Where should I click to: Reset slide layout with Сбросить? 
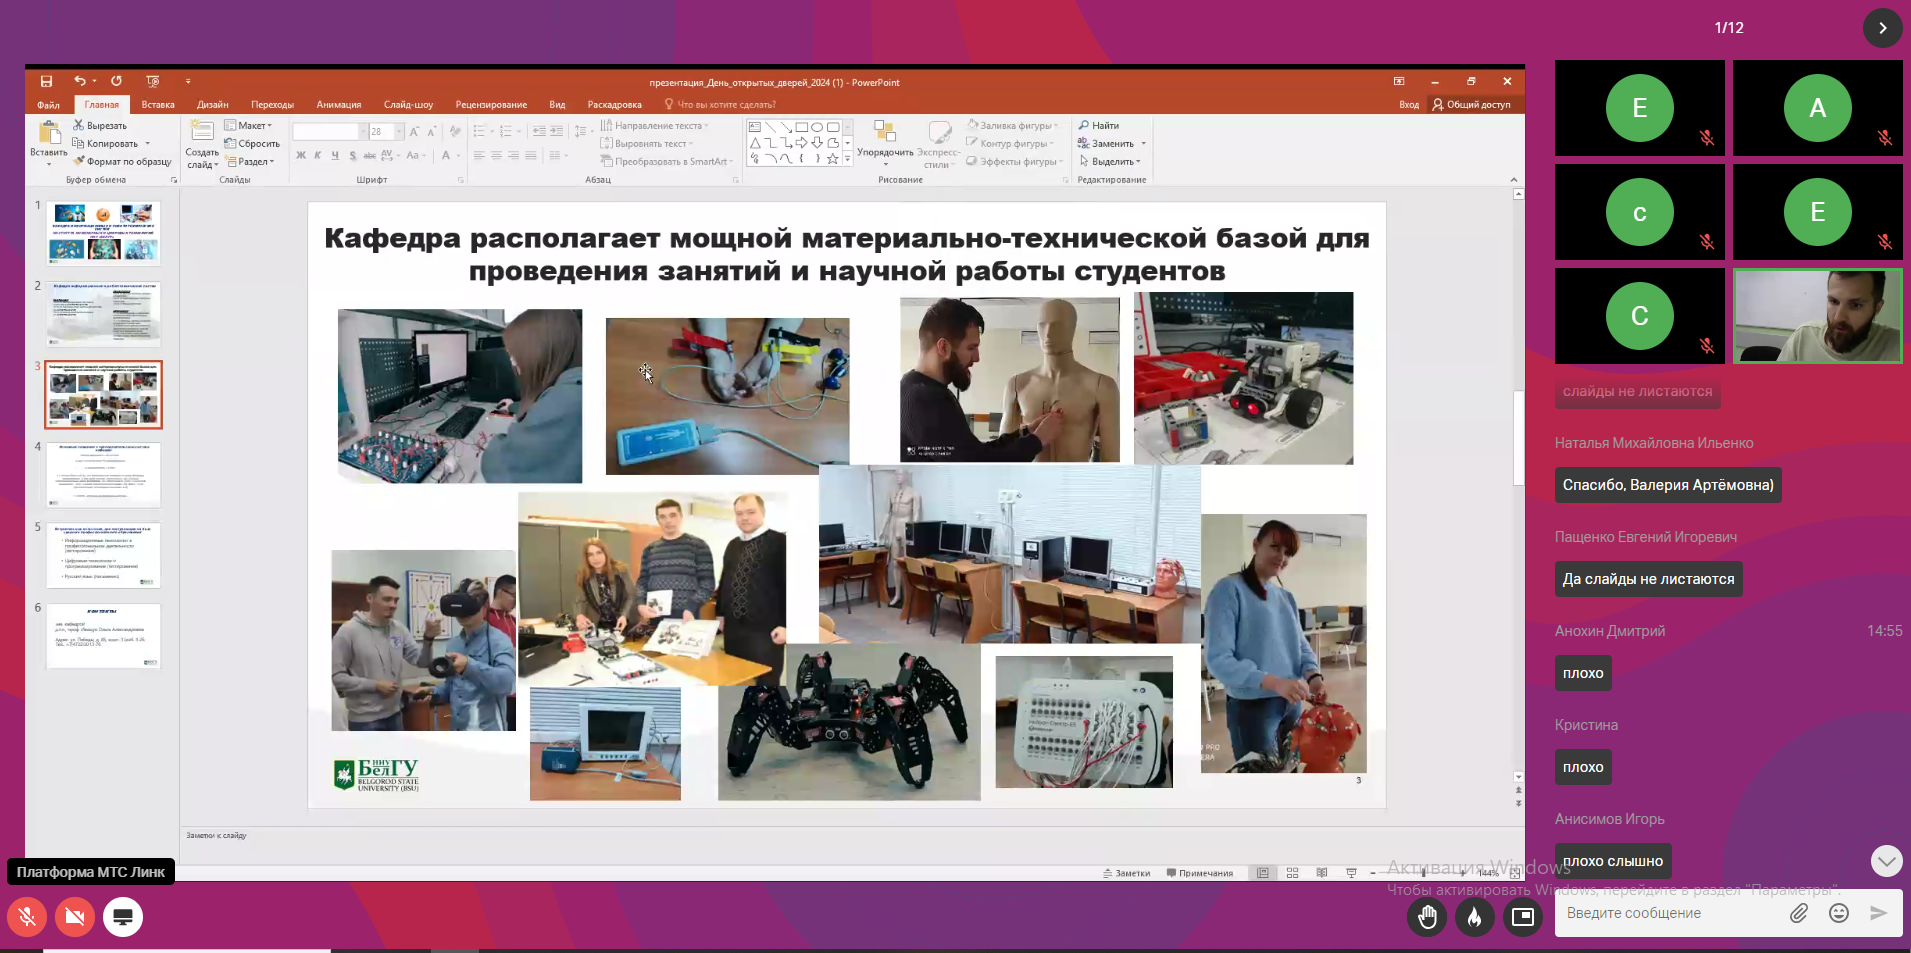click(x=252, y=144)
